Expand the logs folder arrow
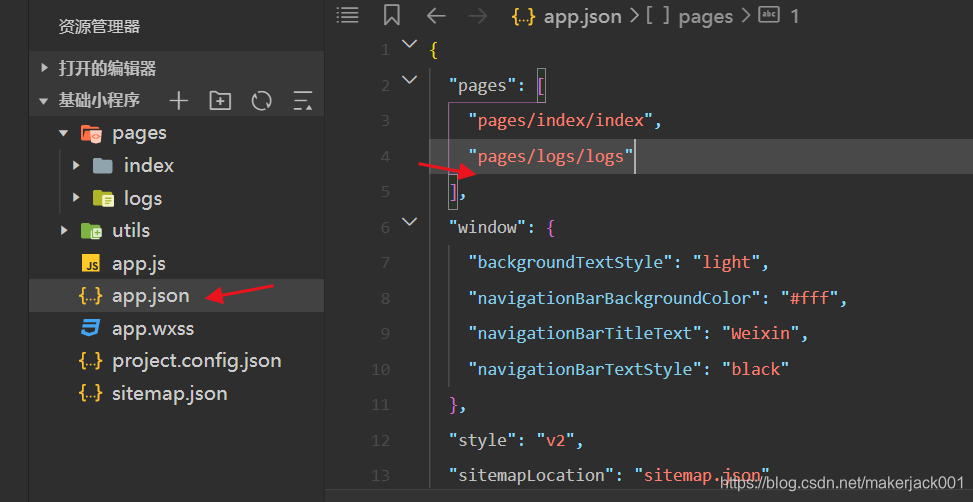 [76, 198]
